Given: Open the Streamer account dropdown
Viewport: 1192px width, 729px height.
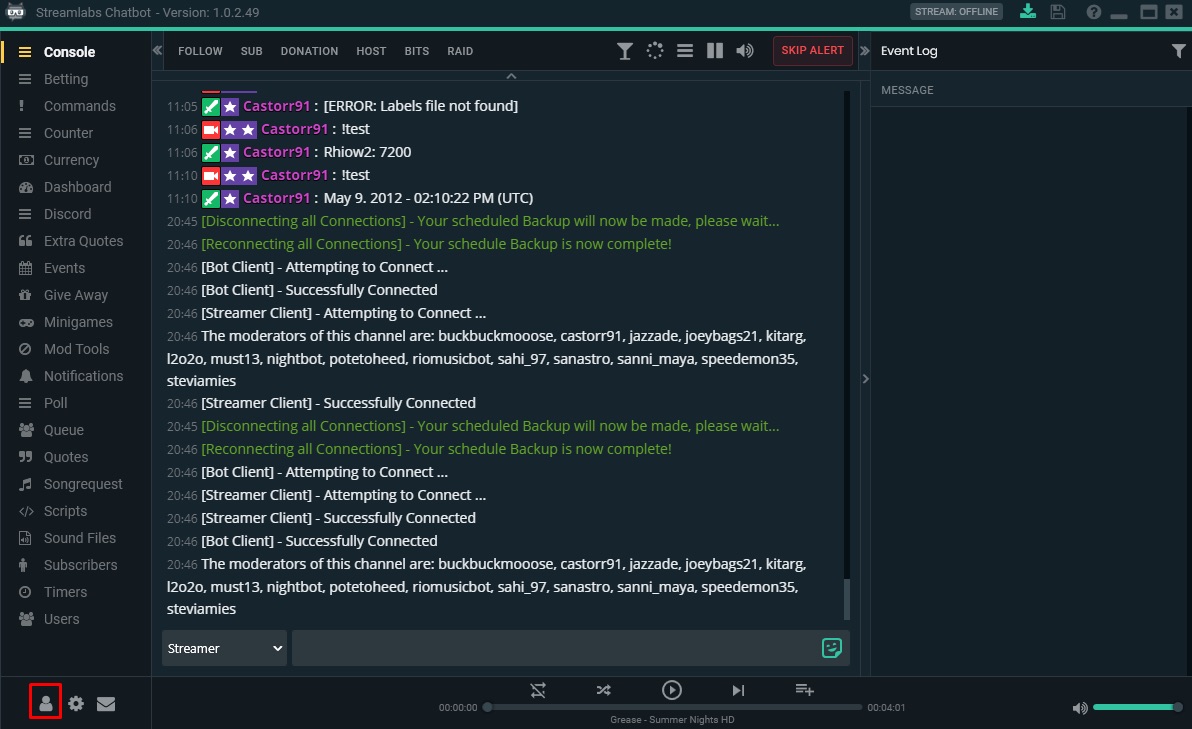Looking at the screenshot, I should click(224, 648).
